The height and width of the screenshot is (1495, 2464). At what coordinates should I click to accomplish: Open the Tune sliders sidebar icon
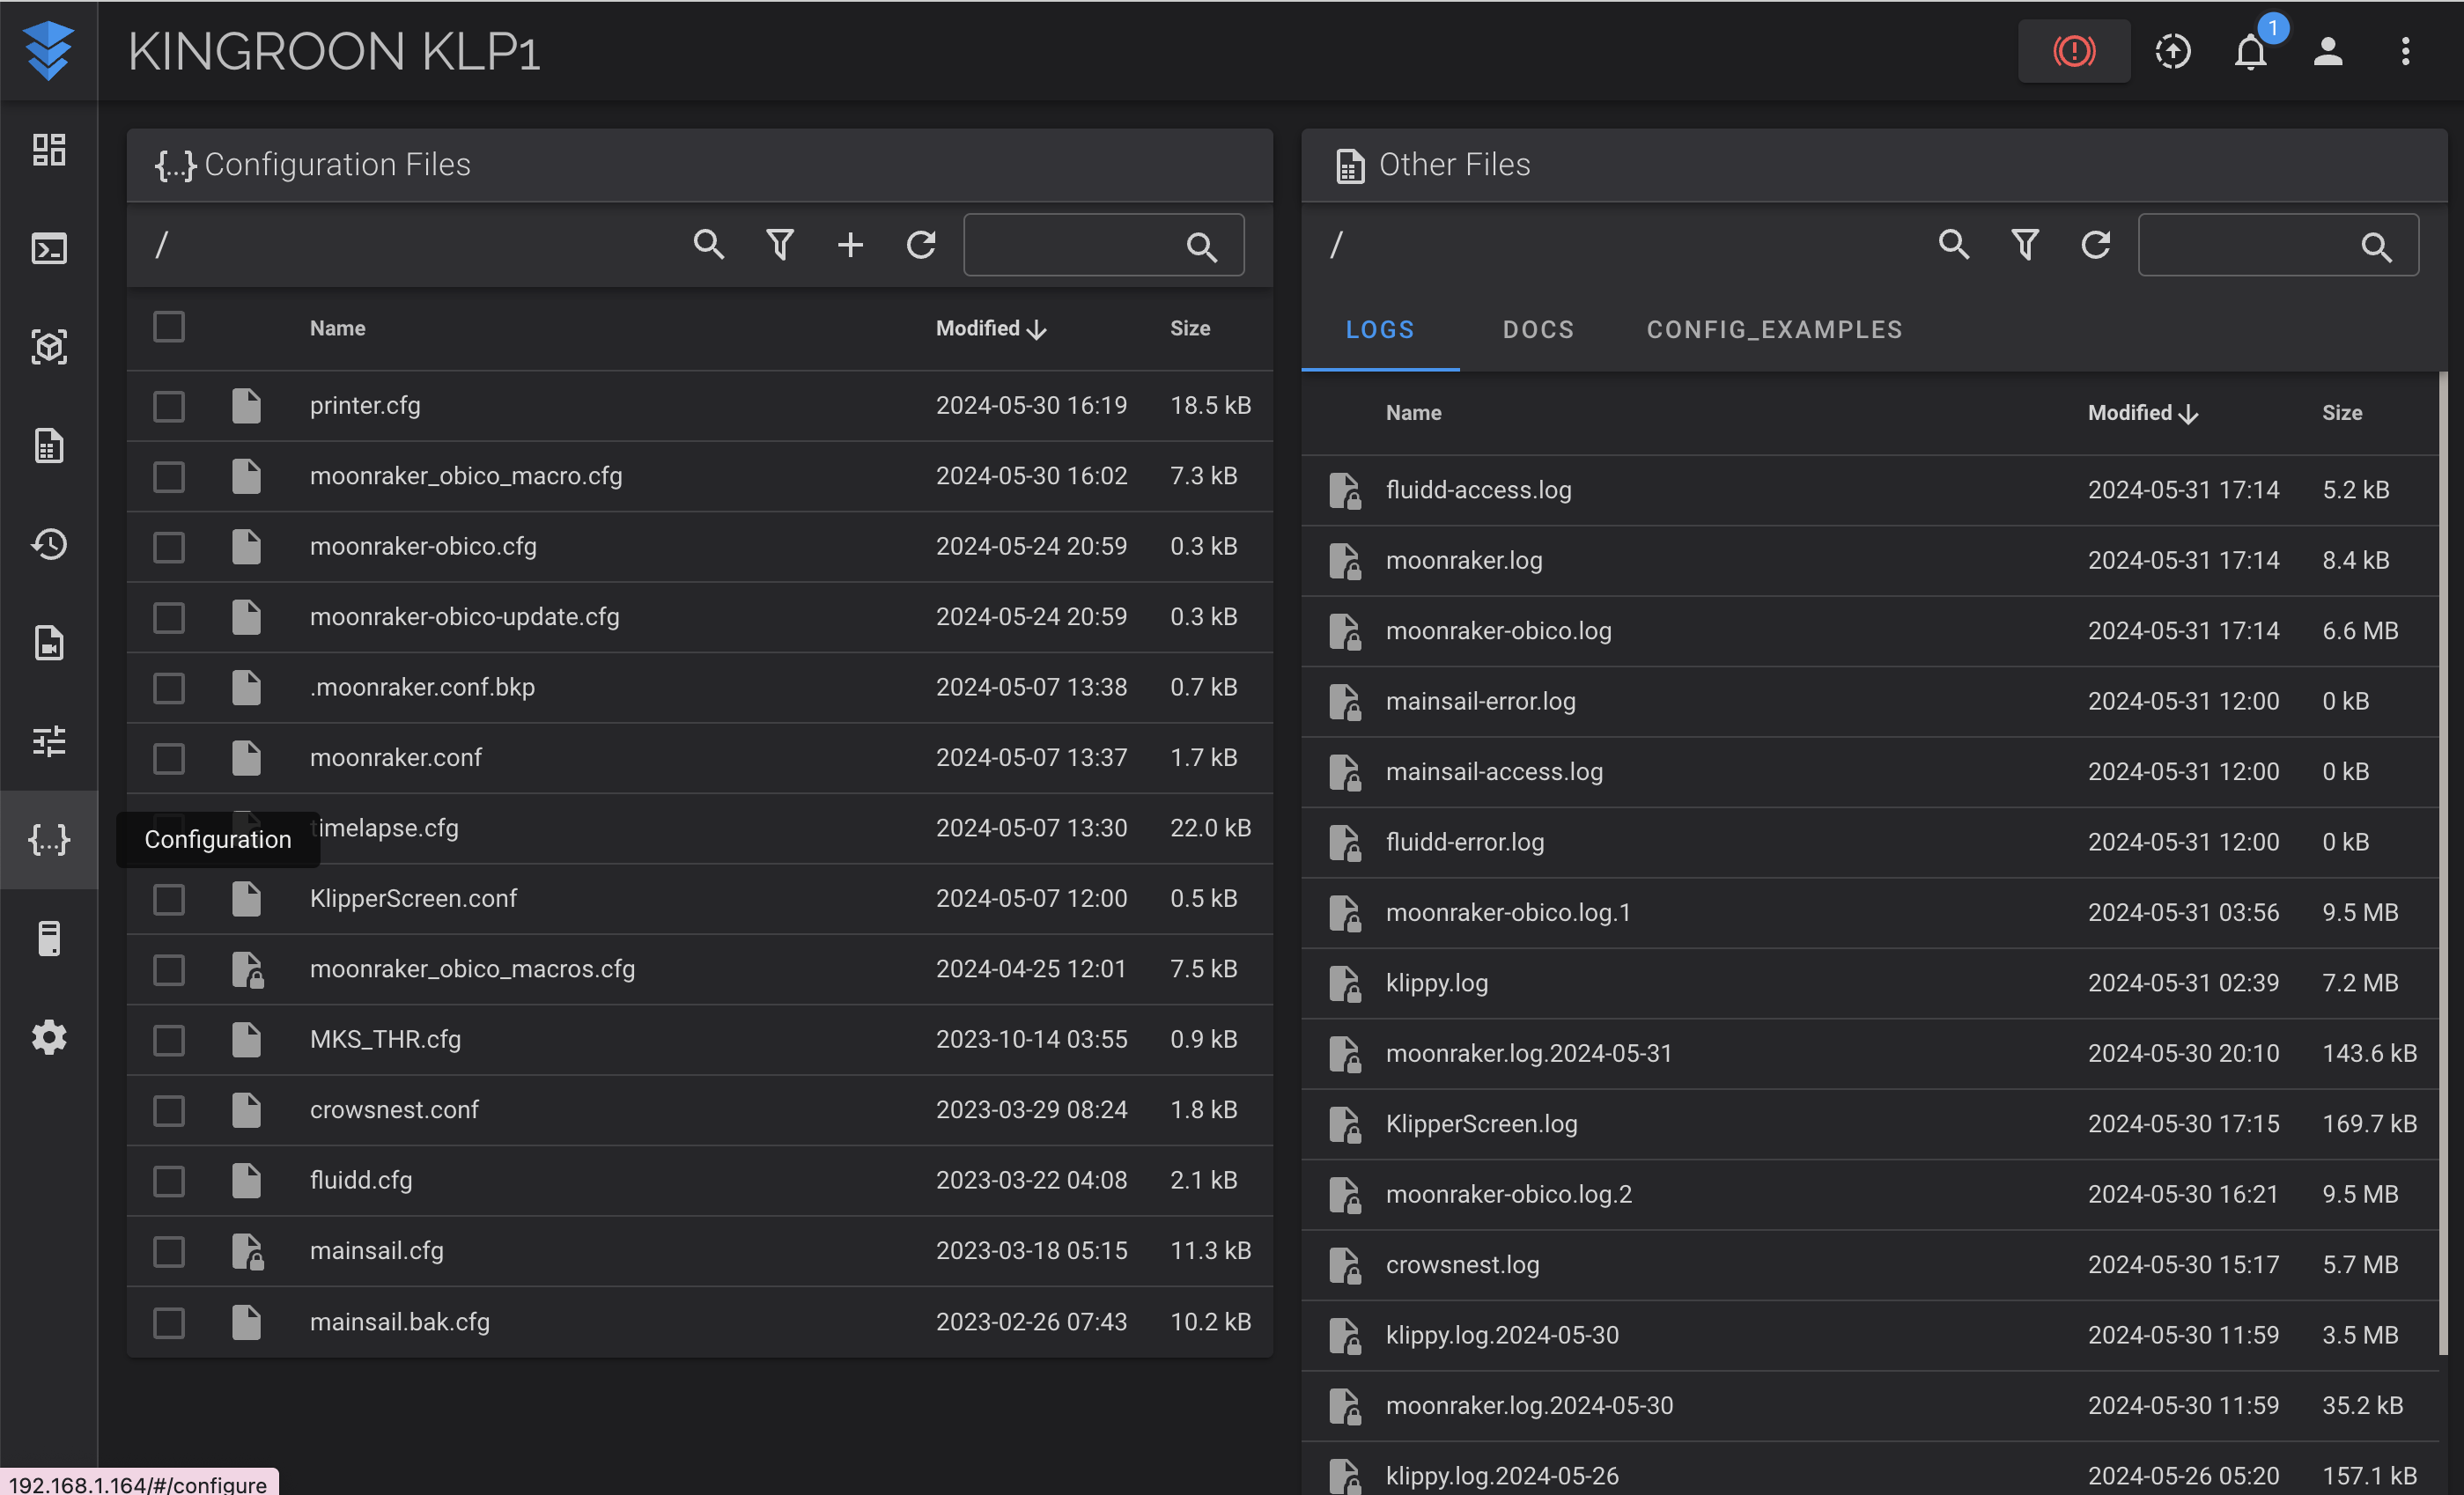point(49,741)
